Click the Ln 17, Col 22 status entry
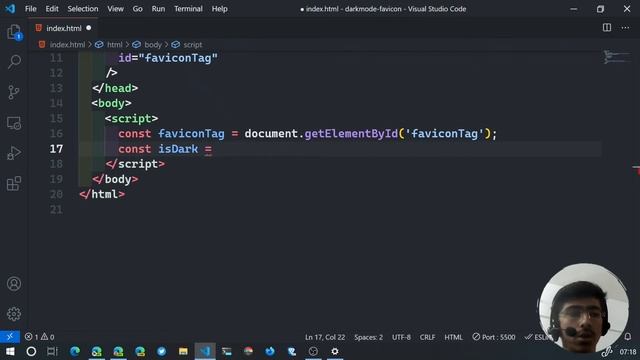The image size is (640, 360). pos(325,337)
